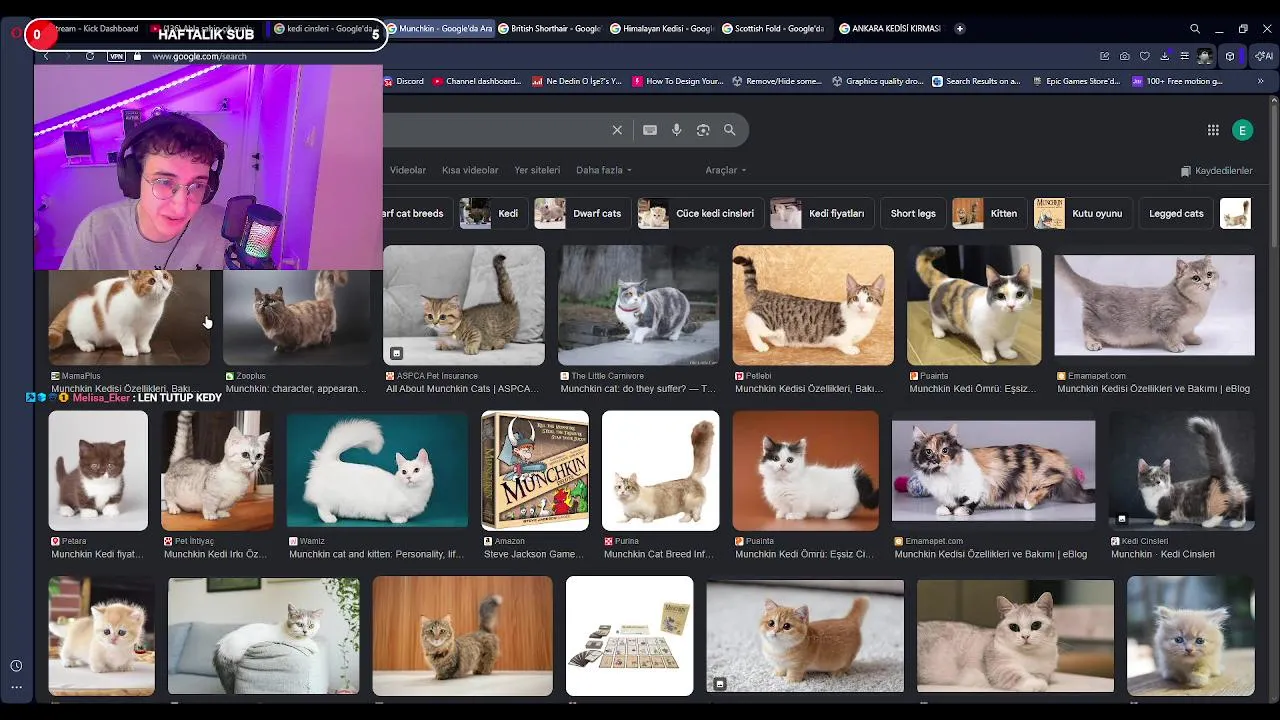Reload the page

pyautogui.click(x=90, y=56)
